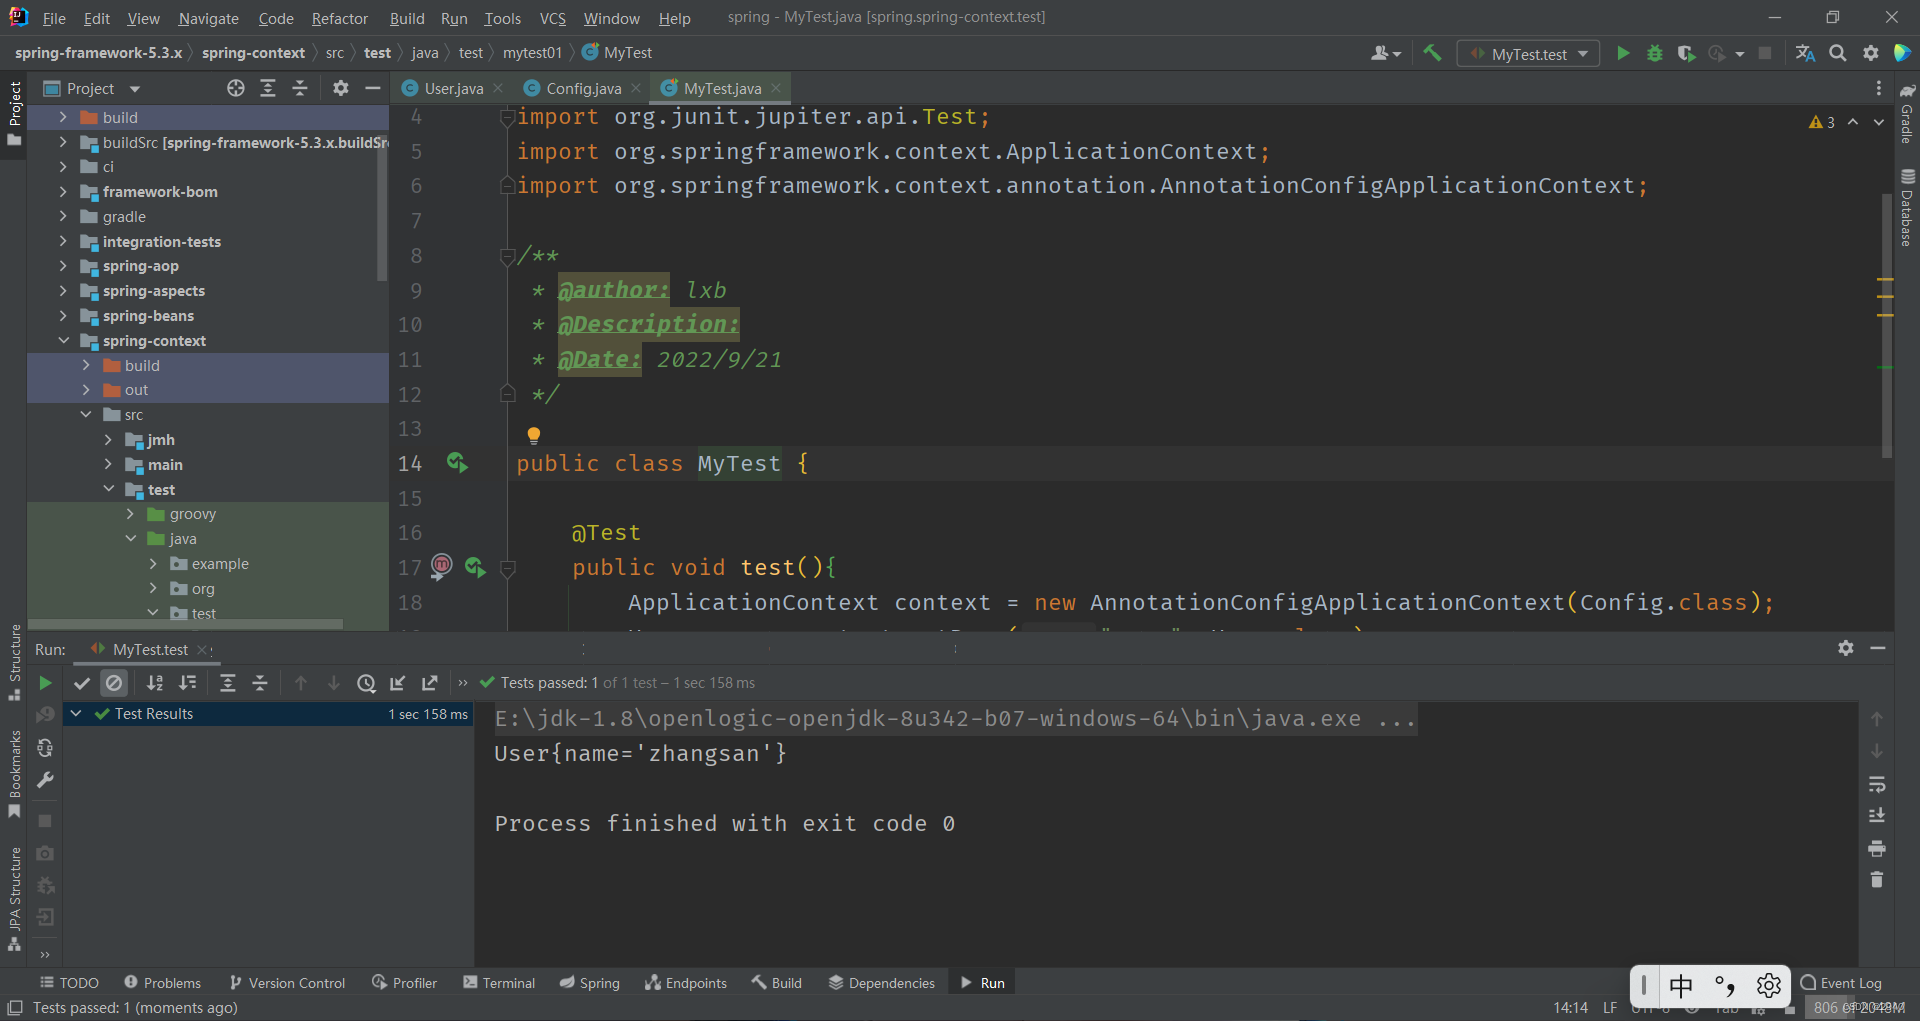Image resolution: width=1920 pixels, height=1021 pixels.
Task: Toggle the Bookmarks tool window strip
Action: point(14,774)
